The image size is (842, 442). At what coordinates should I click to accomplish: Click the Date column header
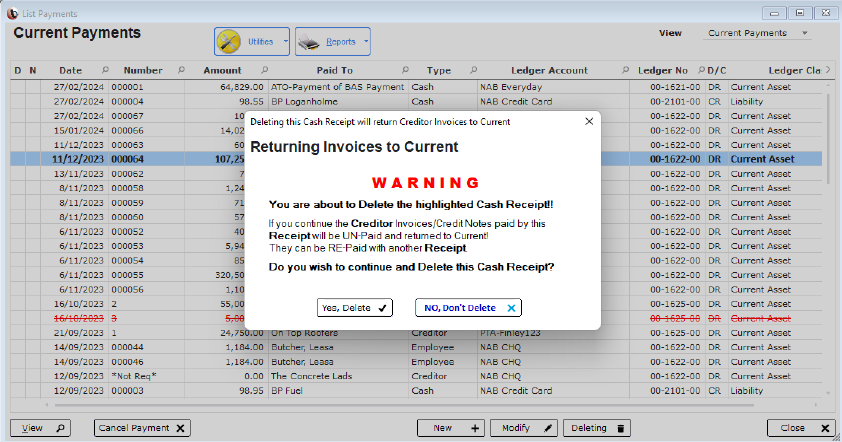[71, 70]
